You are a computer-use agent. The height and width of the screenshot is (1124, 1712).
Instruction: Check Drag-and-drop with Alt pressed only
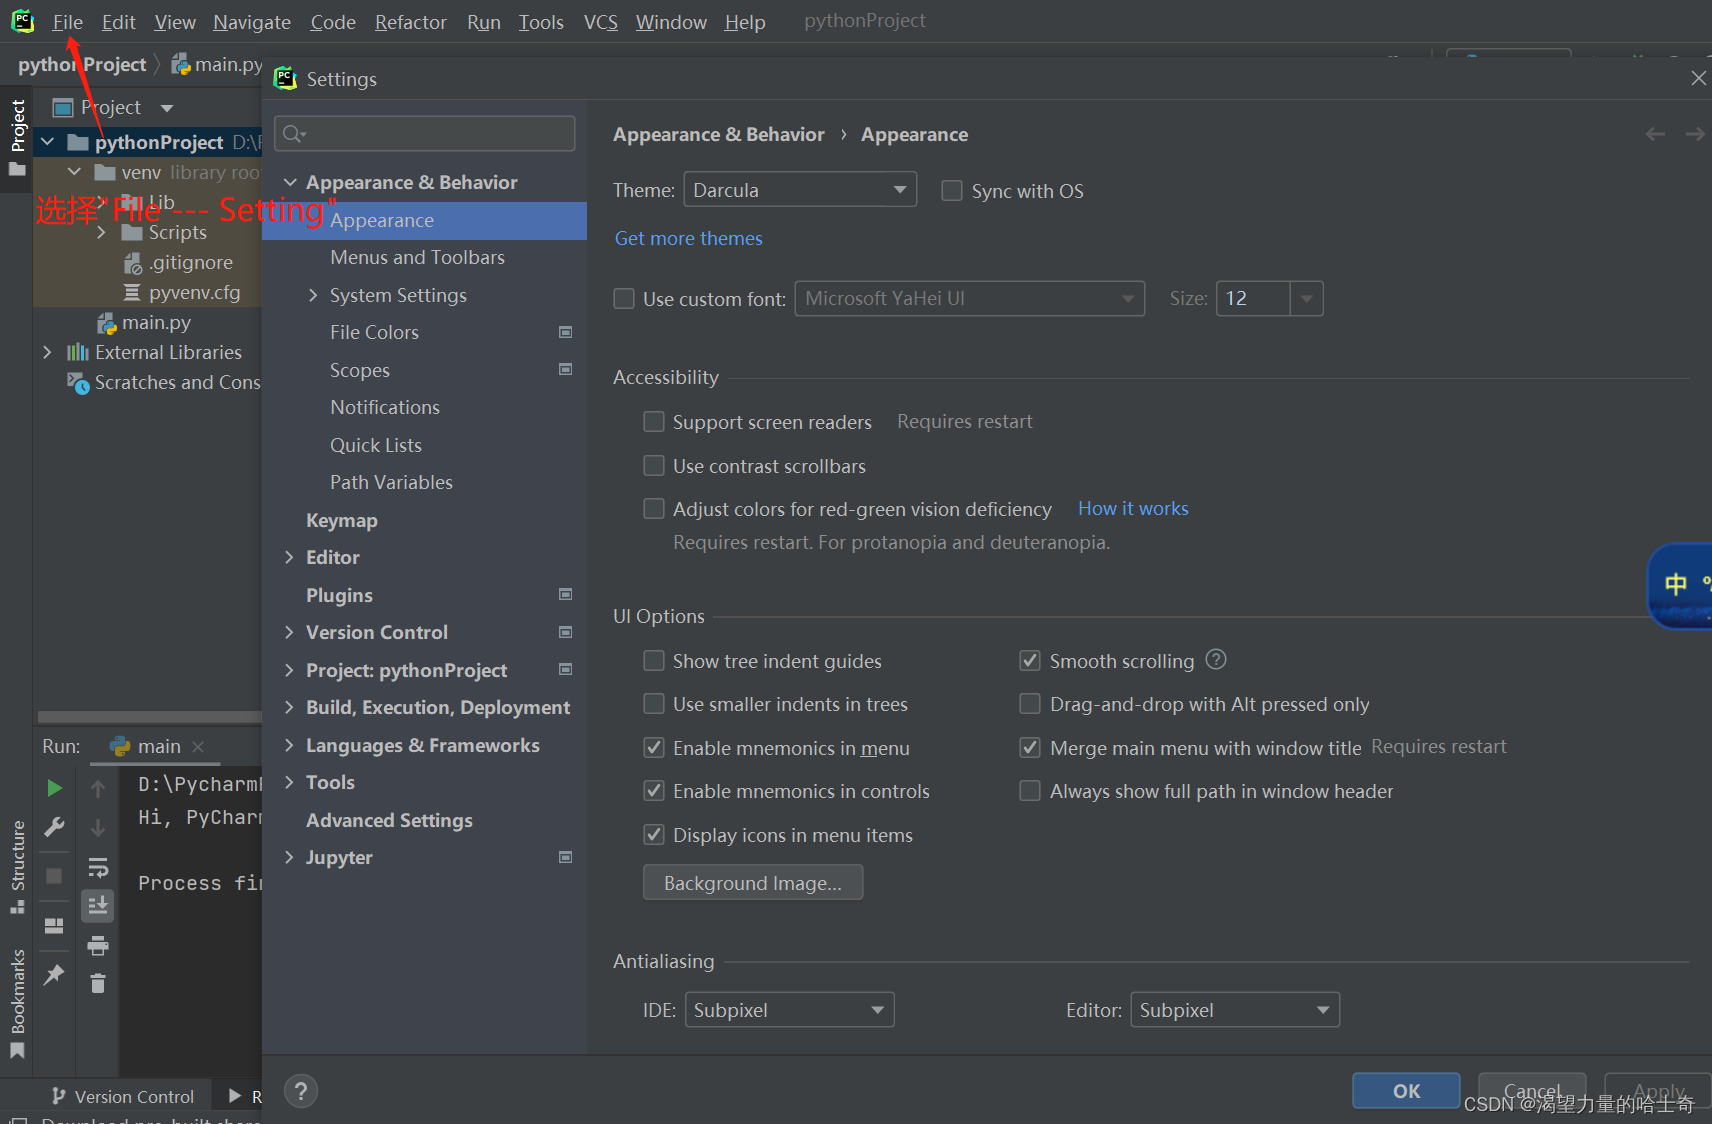coord(1030,704)
